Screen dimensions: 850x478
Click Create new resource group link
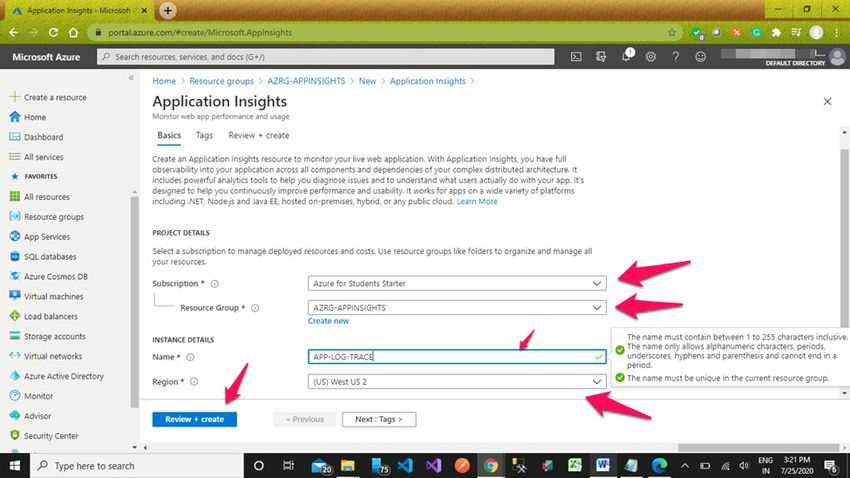pyautogui.click(x=329, y=321)
